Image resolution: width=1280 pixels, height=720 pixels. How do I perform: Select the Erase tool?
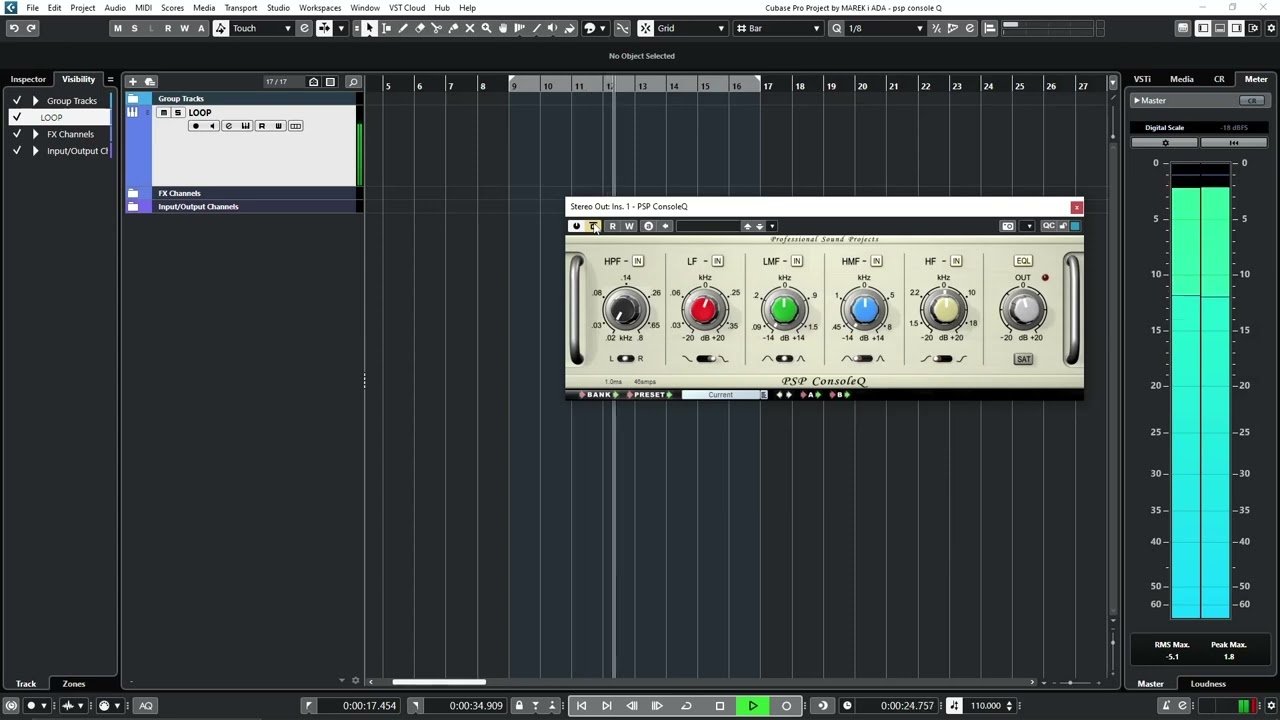420,28
